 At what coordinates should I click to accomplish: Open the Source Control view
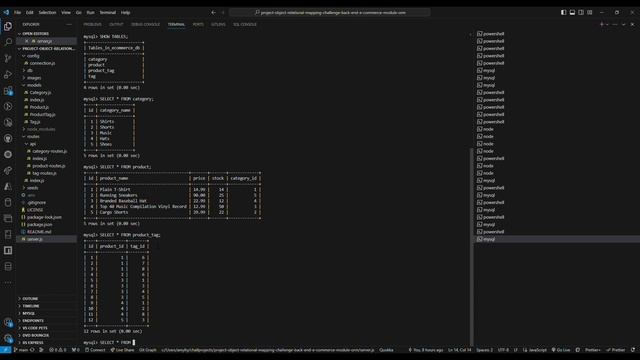(x=8, y=58)
